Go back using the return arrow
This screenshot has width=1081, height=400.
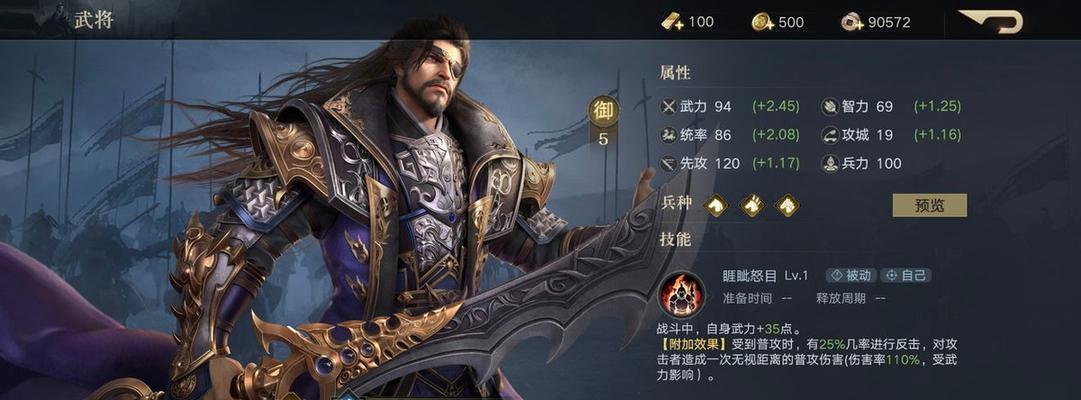coord(991,21)
